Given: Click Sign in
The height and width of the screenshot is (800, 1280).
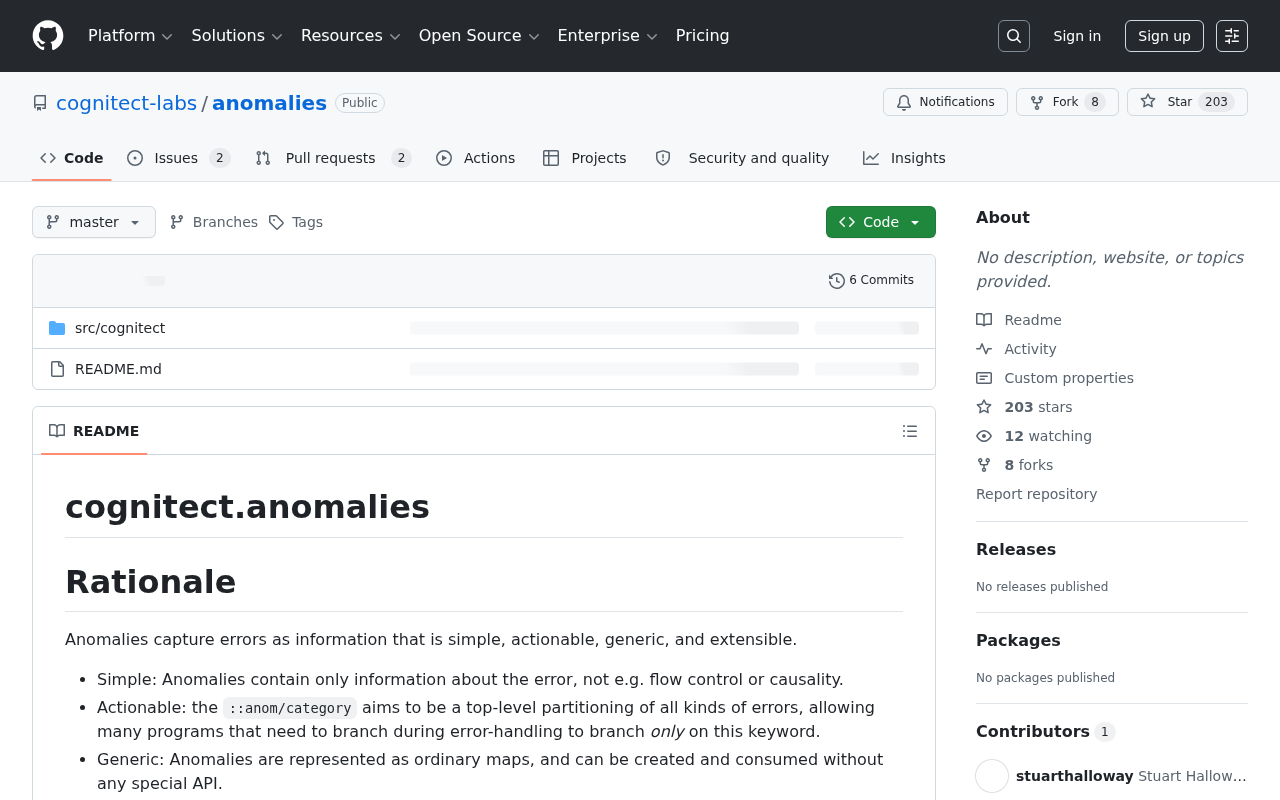Looking at the screenshot, I should pos(1077,36).
